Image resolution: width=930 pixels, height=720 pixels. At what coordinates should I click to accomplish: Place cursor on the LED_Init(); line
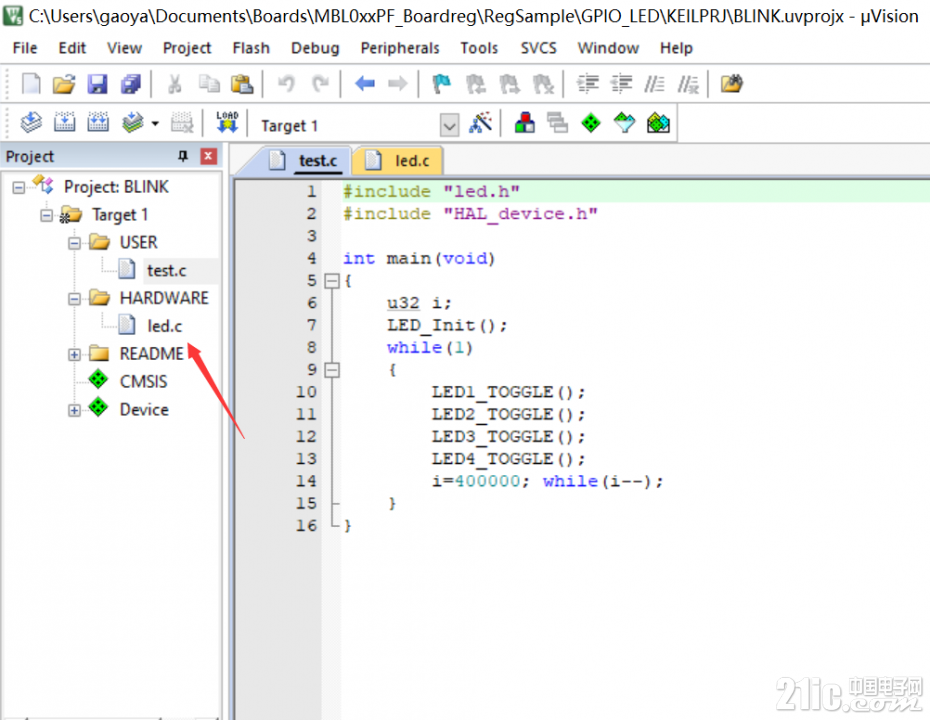click(x=447, y=325)
